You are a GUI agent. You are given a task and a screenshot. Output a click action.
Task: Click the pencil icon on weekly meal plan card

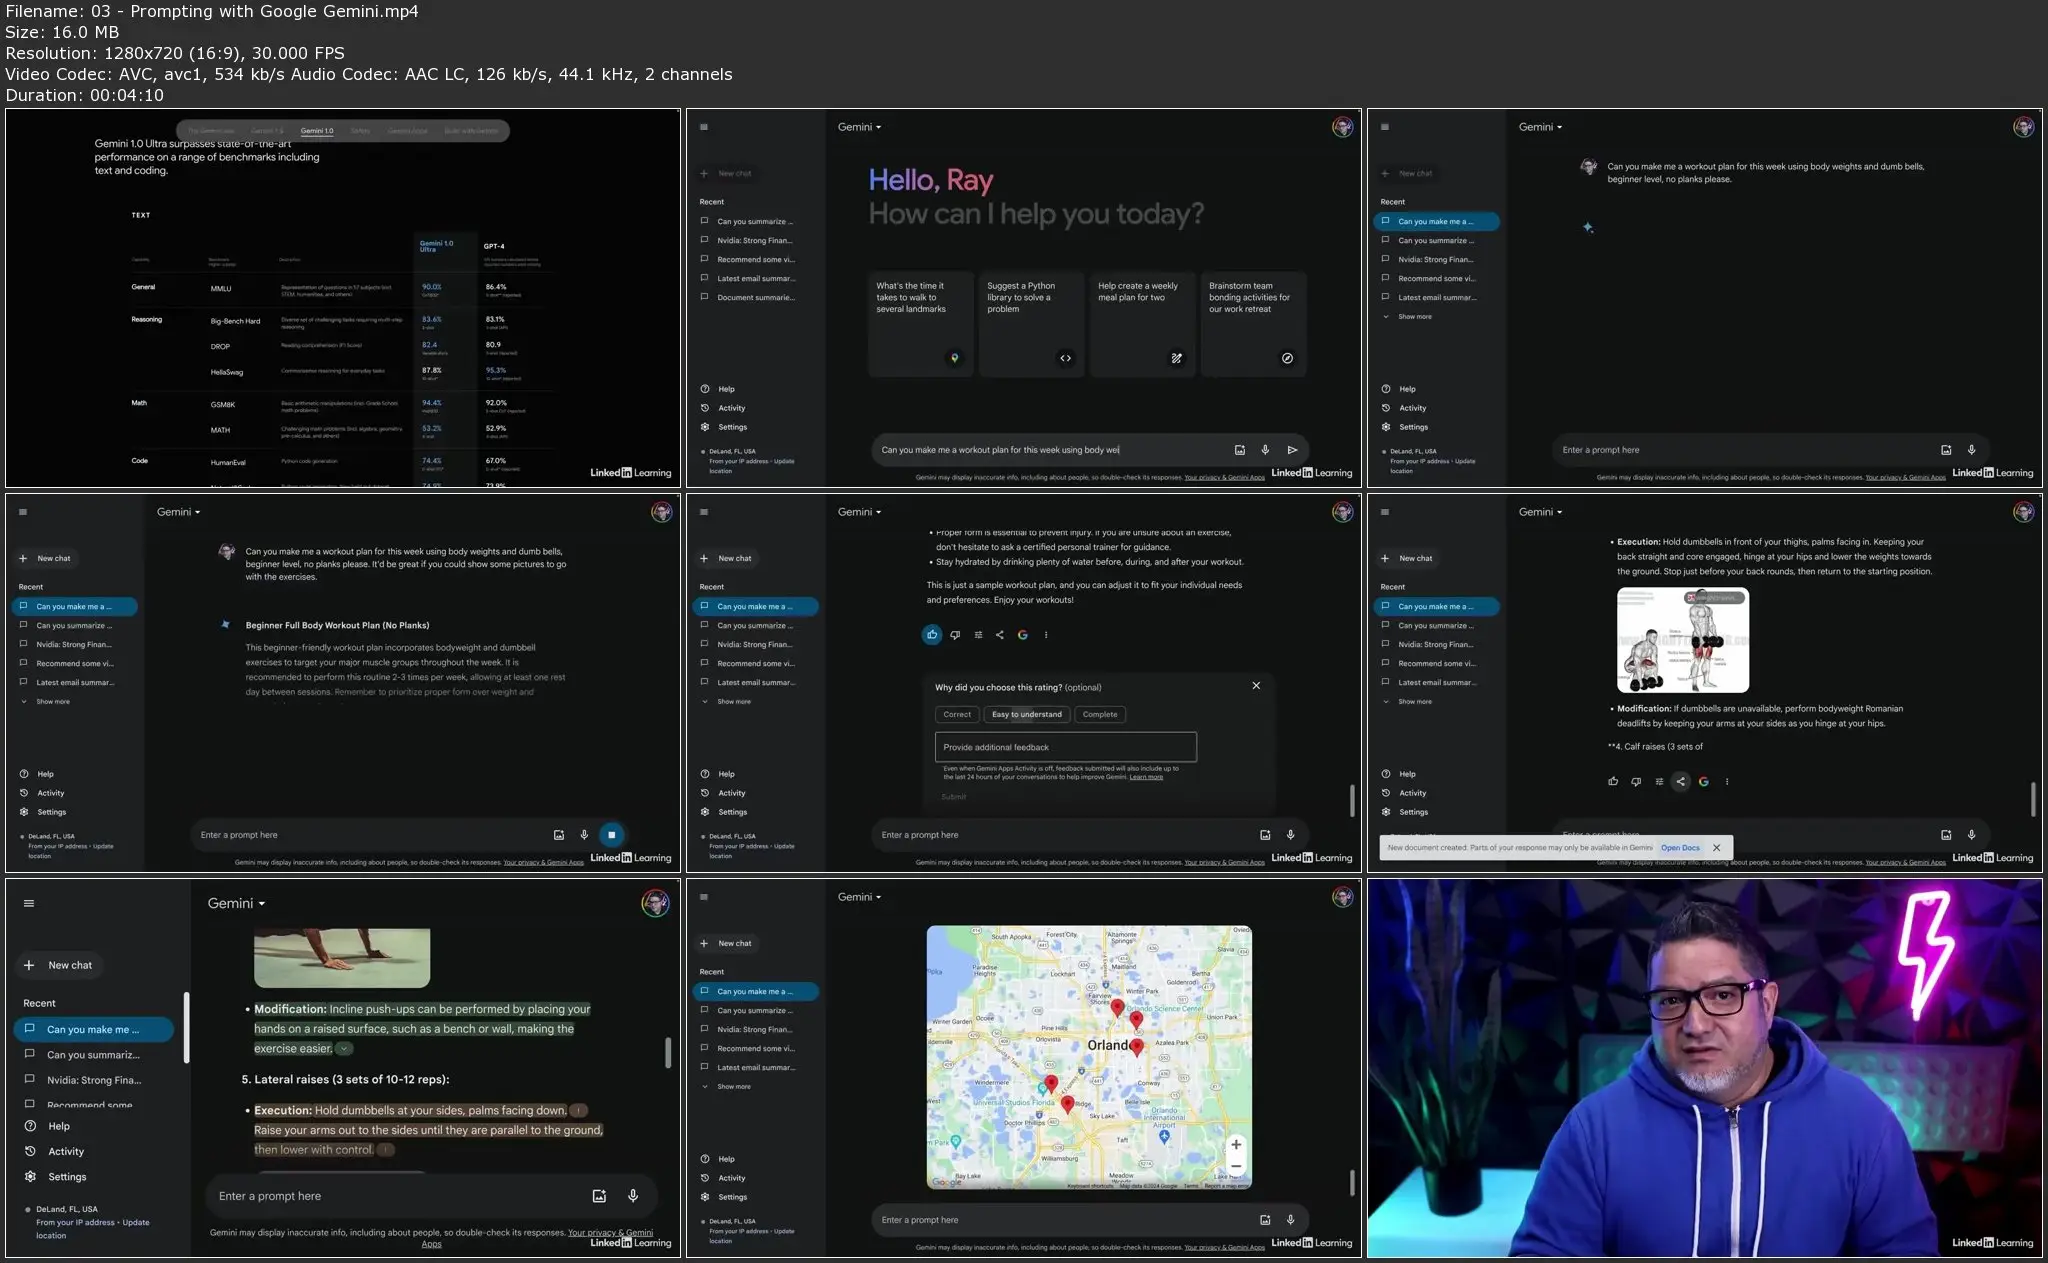1176,358
